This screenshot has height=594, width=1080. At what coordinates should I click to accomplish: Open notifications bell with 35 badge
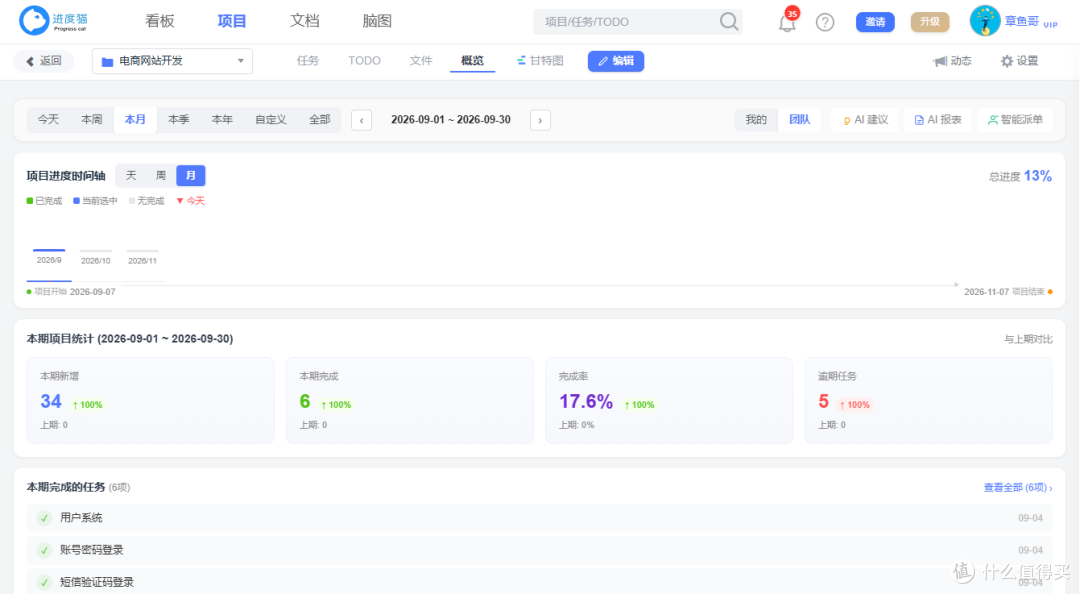pyautogui.click(x=788, y=21)
